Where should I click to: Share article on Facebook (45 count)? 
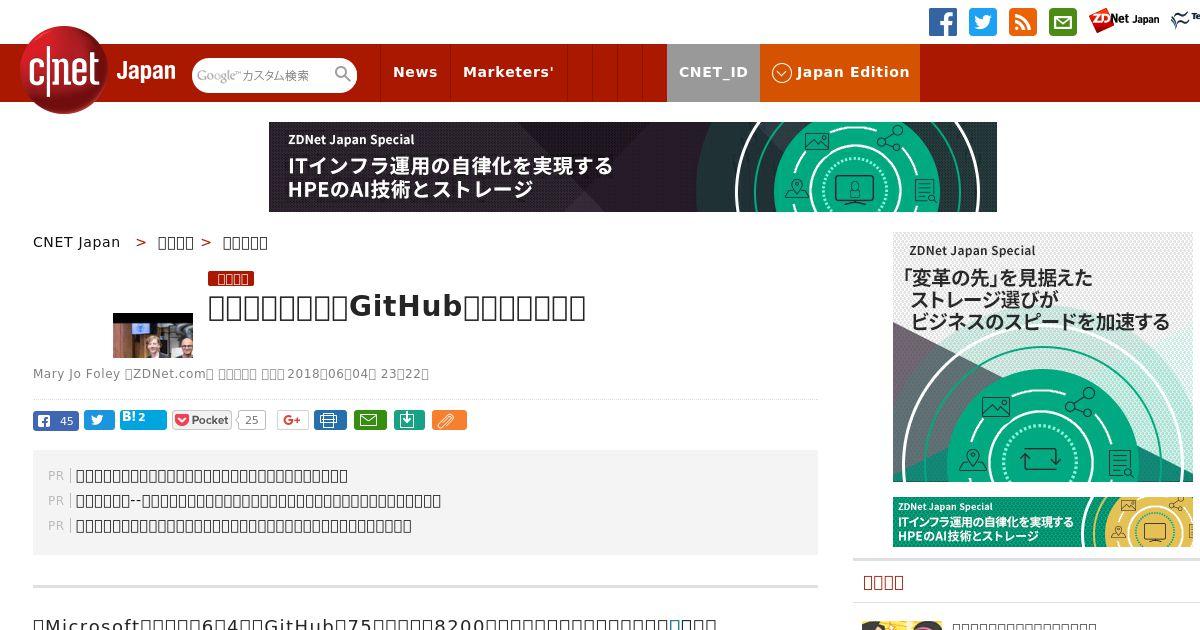(x=56, y=420)
